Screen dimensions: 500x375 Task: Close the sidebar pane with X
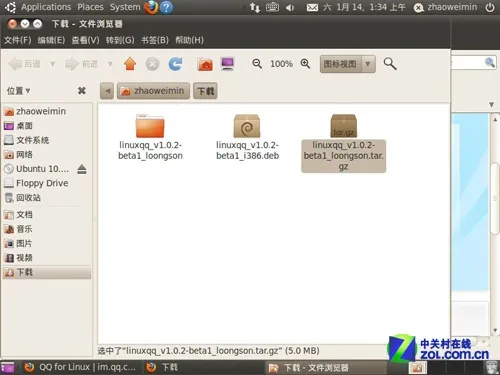pyautogui.click(x=82, y=90)
